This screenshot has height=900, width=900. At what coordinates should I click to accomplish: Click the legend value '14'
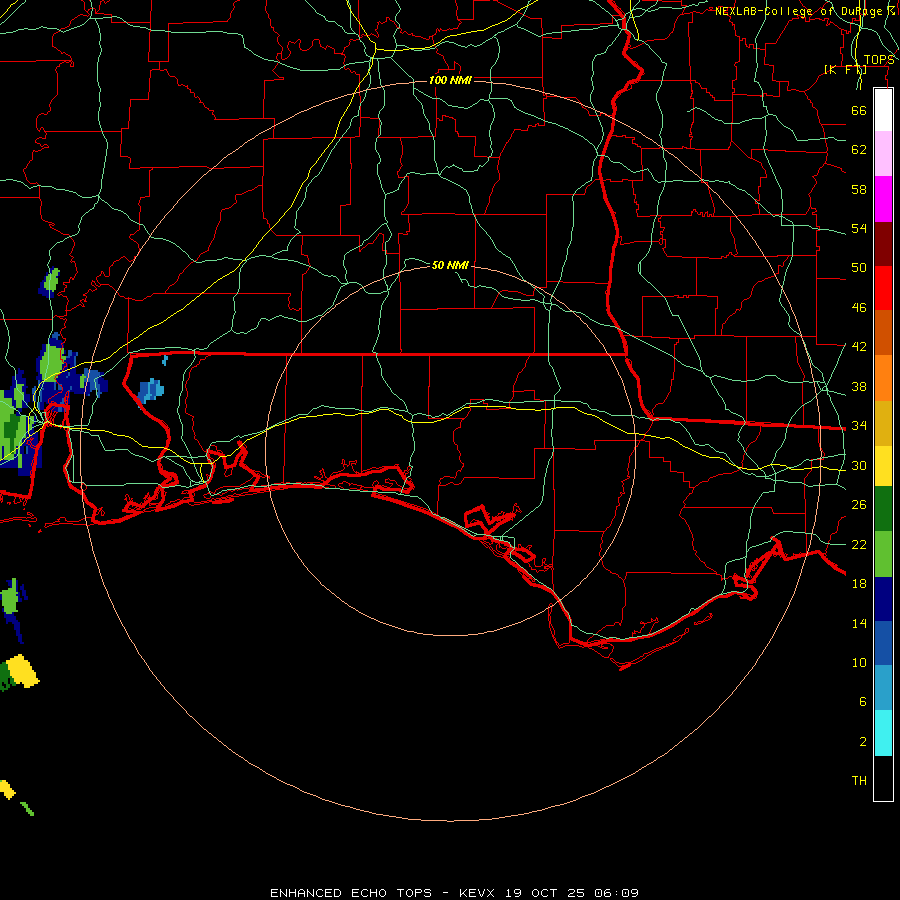tap(859, 623)
